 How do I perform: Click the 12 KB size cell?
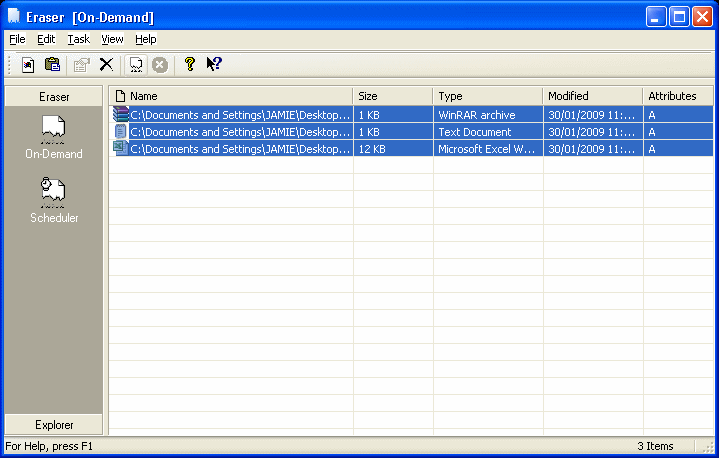point(372,149)
